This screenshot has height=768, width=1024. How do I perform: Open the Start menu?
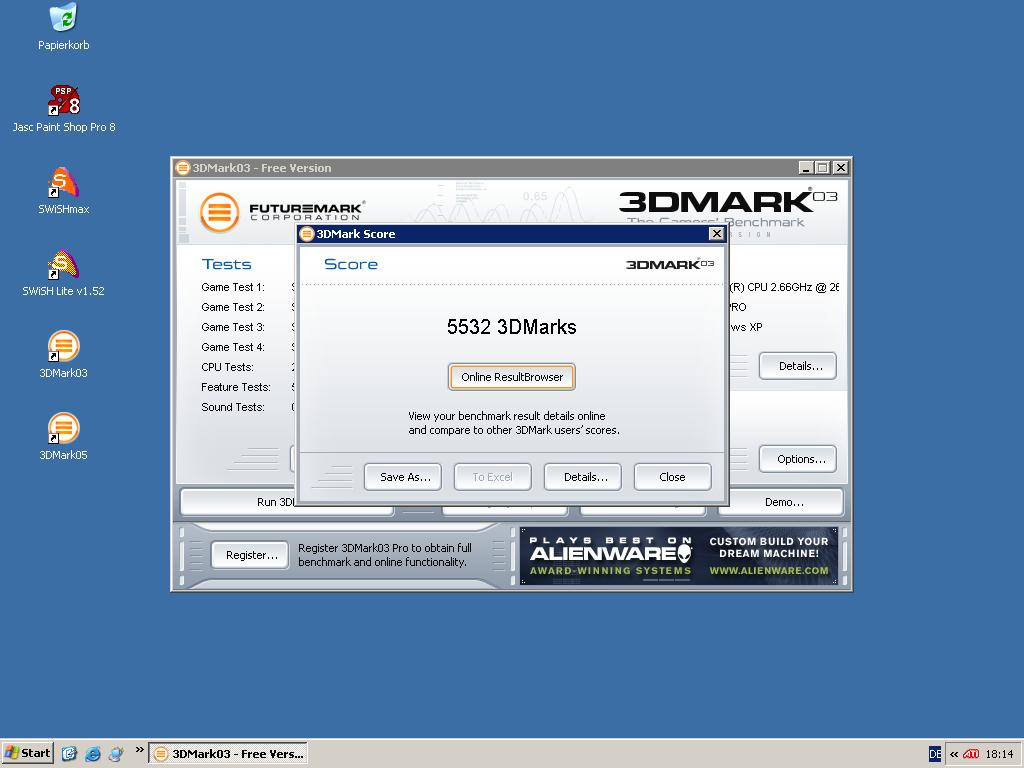pyautogui.click(x=27, y=754)
